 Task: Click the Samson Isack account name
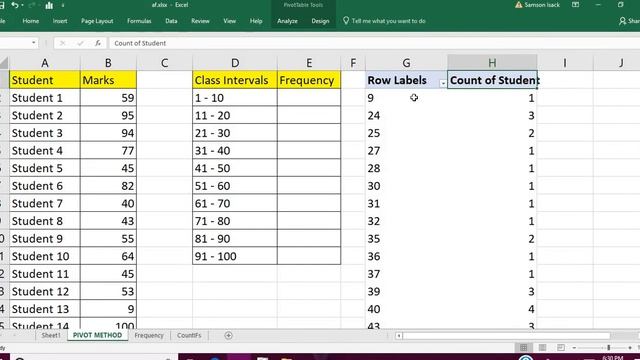tap(542, 5)
